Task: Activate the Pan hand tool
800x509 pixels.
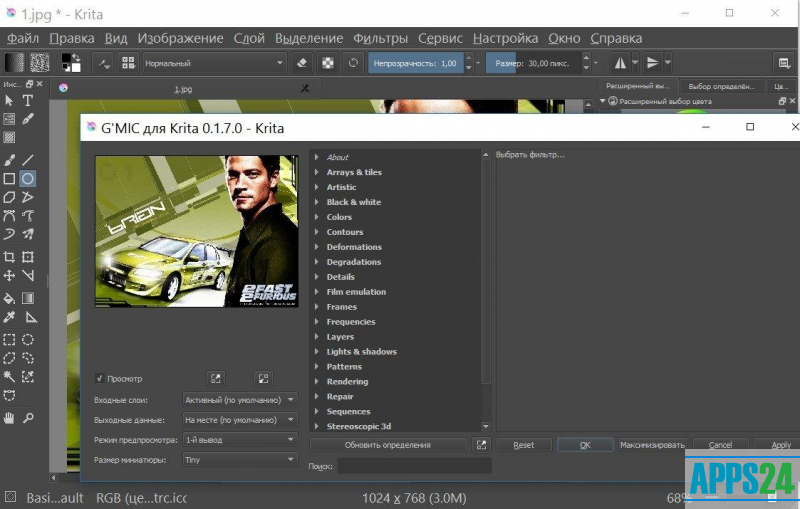Action: click(9, 417)
